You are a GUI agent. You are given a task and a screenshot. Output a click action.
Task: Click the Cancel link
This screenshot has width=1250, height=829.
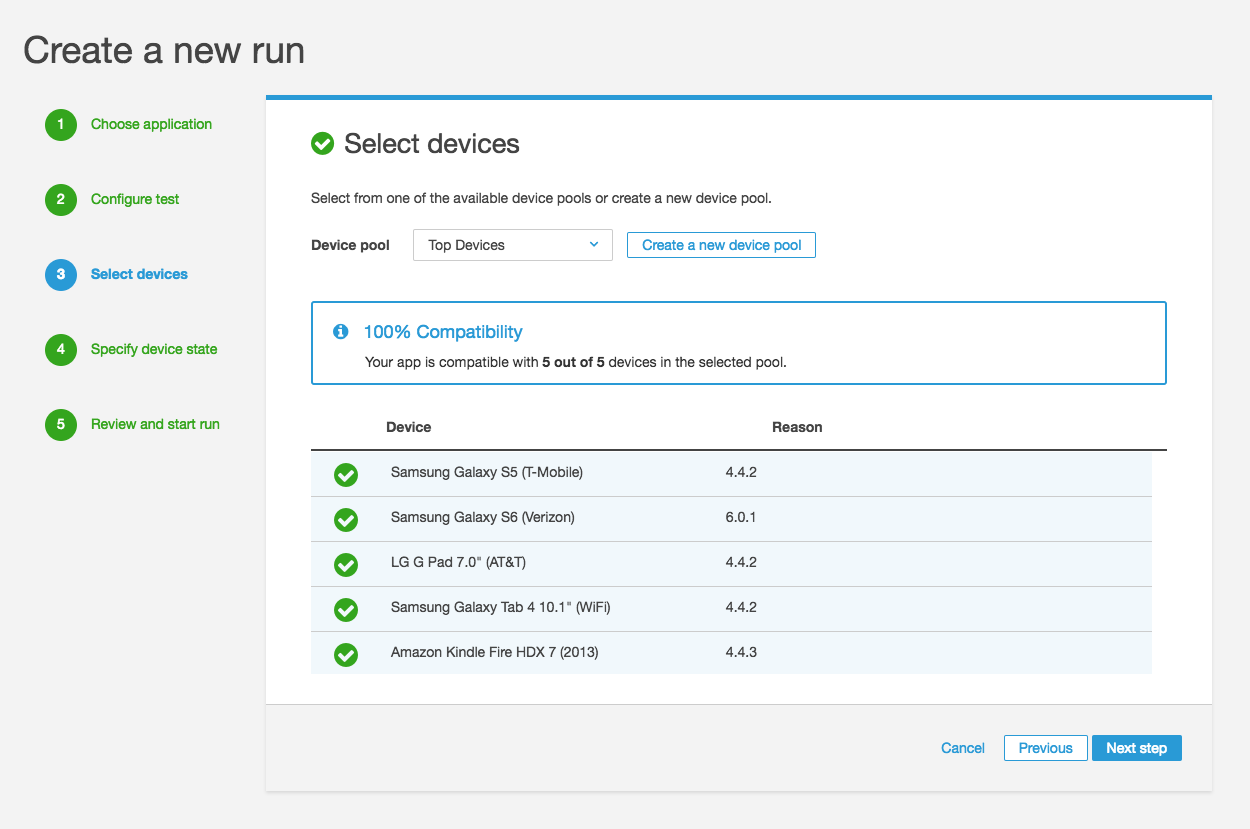coord(962,748)
